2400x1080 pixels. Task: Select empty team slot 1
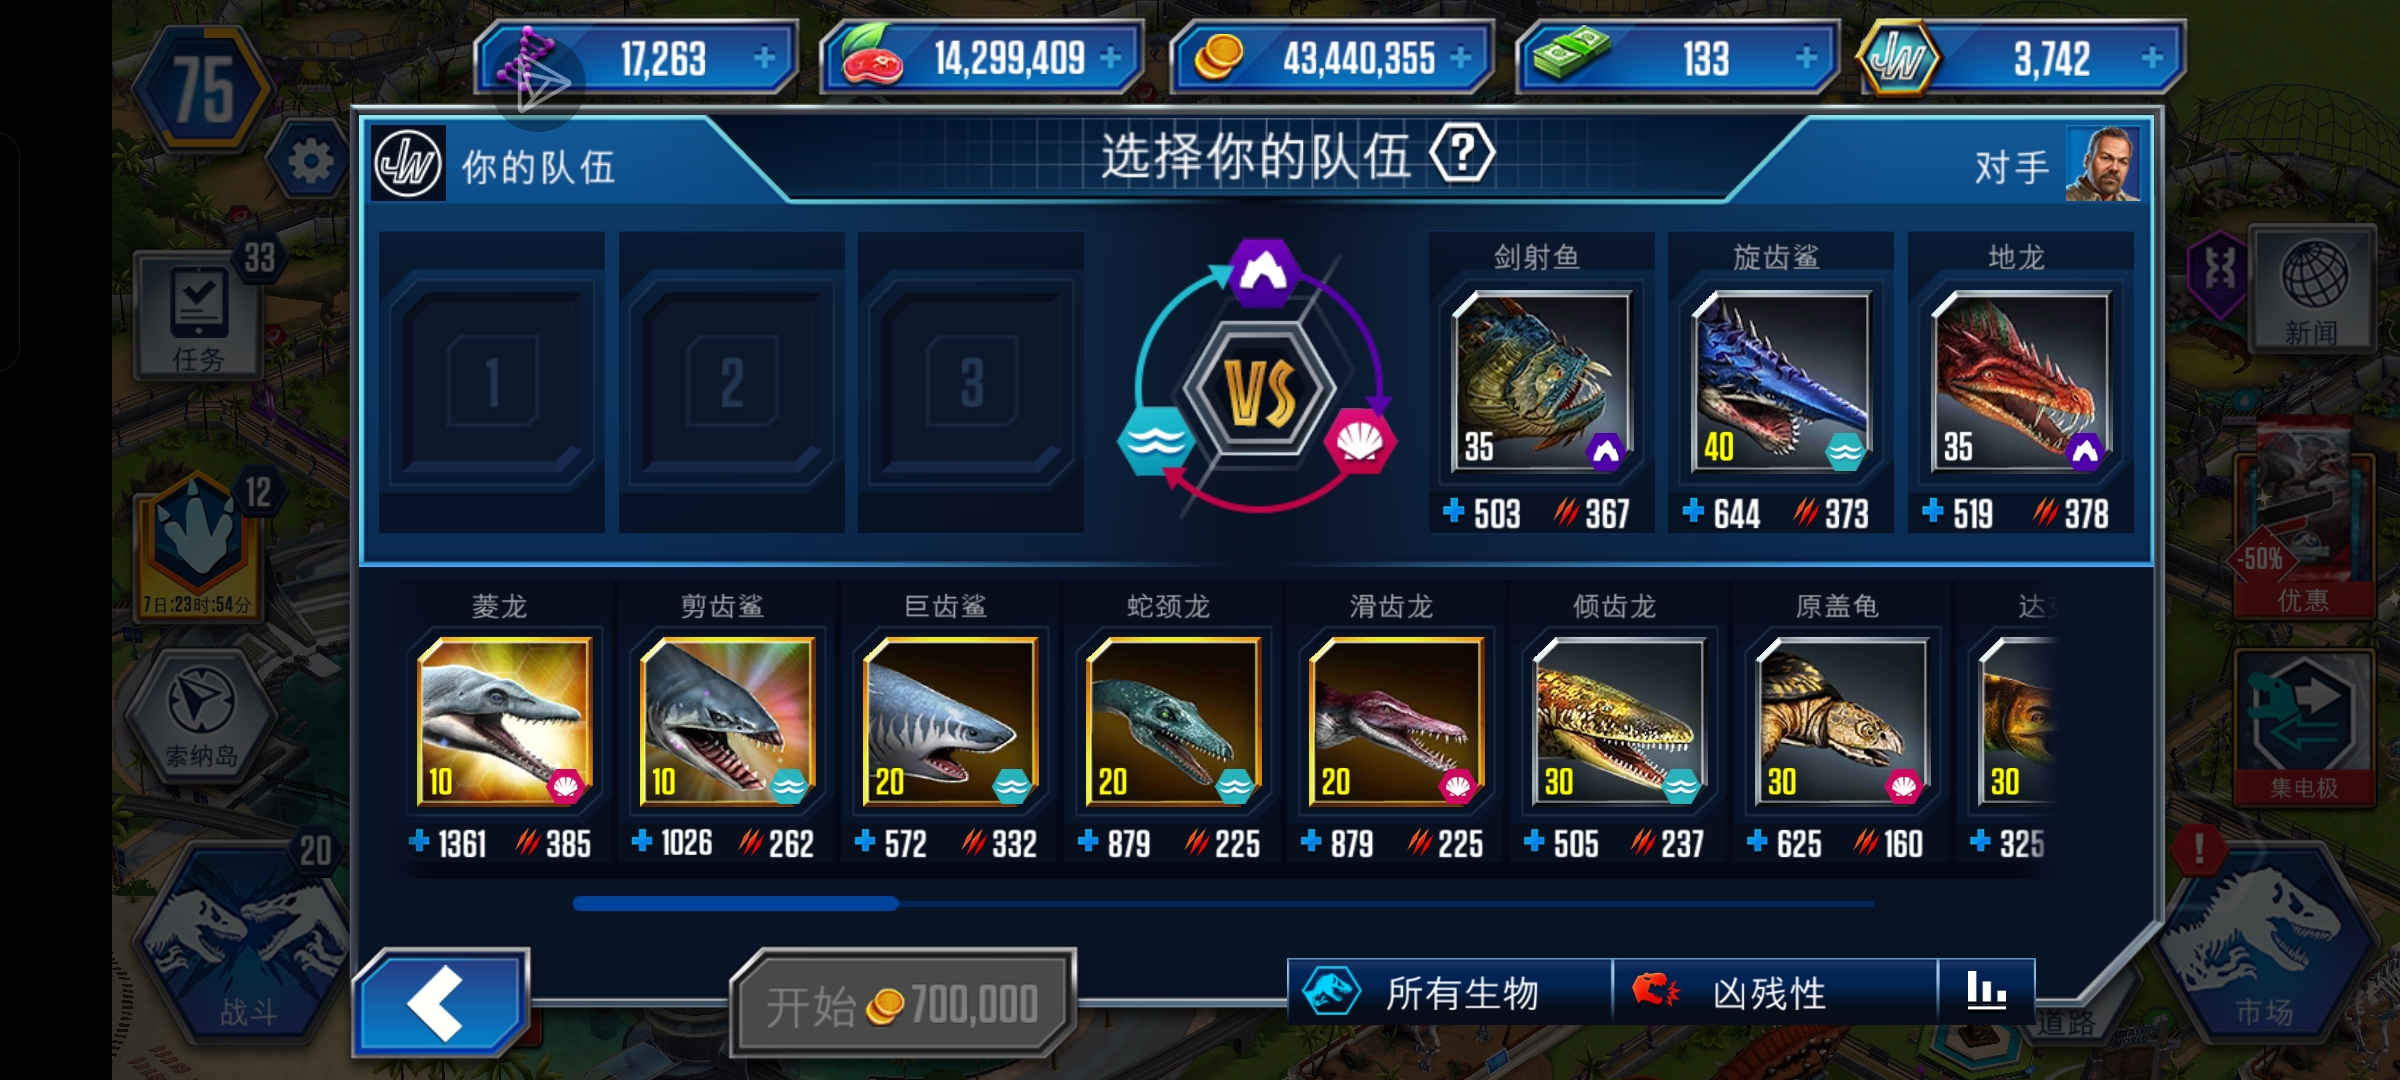[x=492, y=382]
